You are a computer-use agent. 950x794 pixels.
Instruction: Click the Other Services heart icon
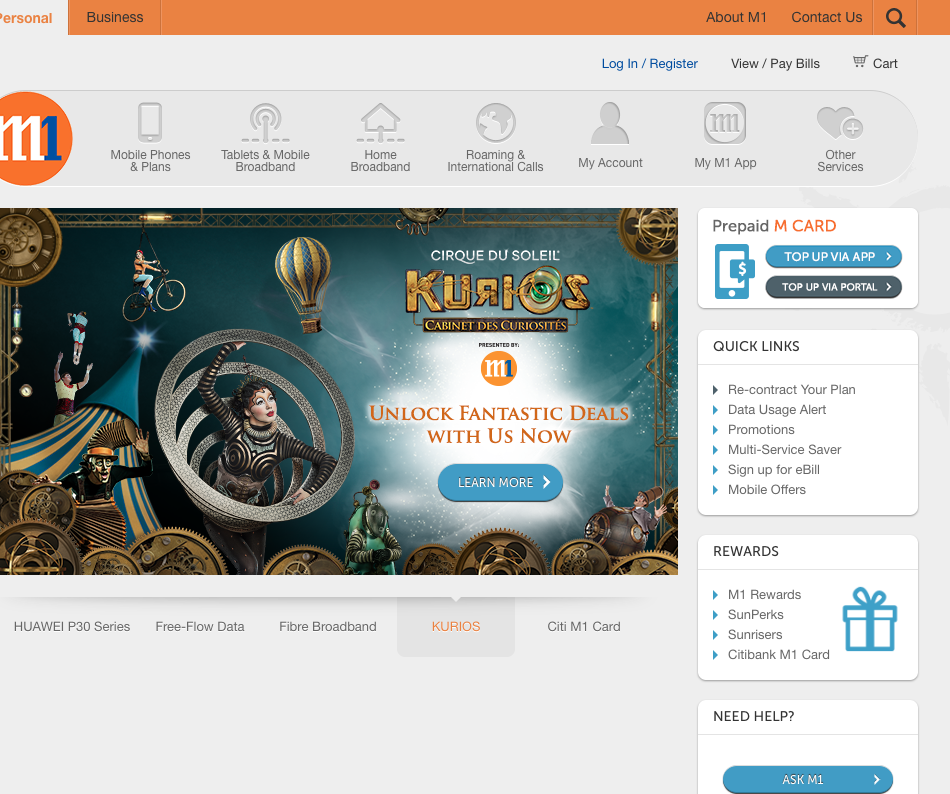pos(840,123)
